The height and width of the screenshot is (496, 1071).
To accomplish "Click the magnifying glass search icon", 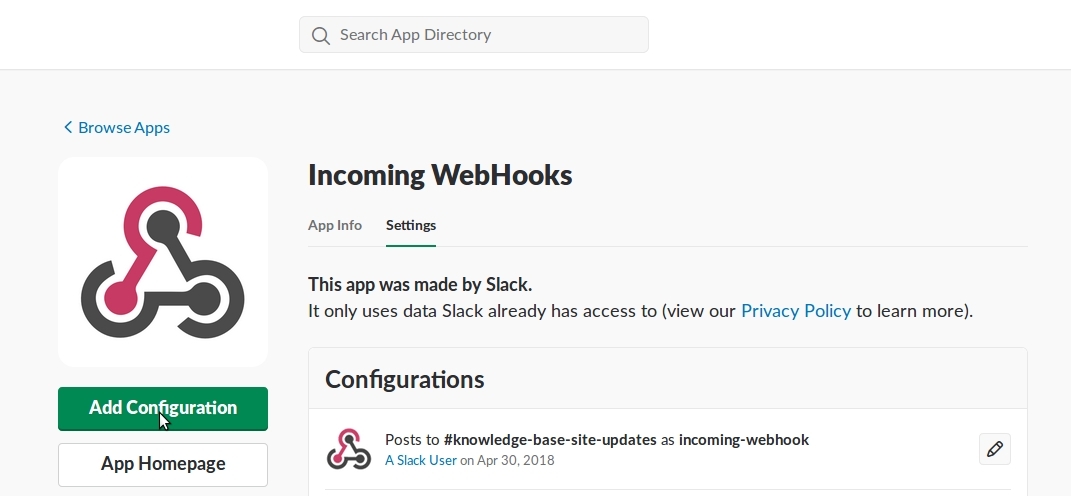I will (320, 36).
